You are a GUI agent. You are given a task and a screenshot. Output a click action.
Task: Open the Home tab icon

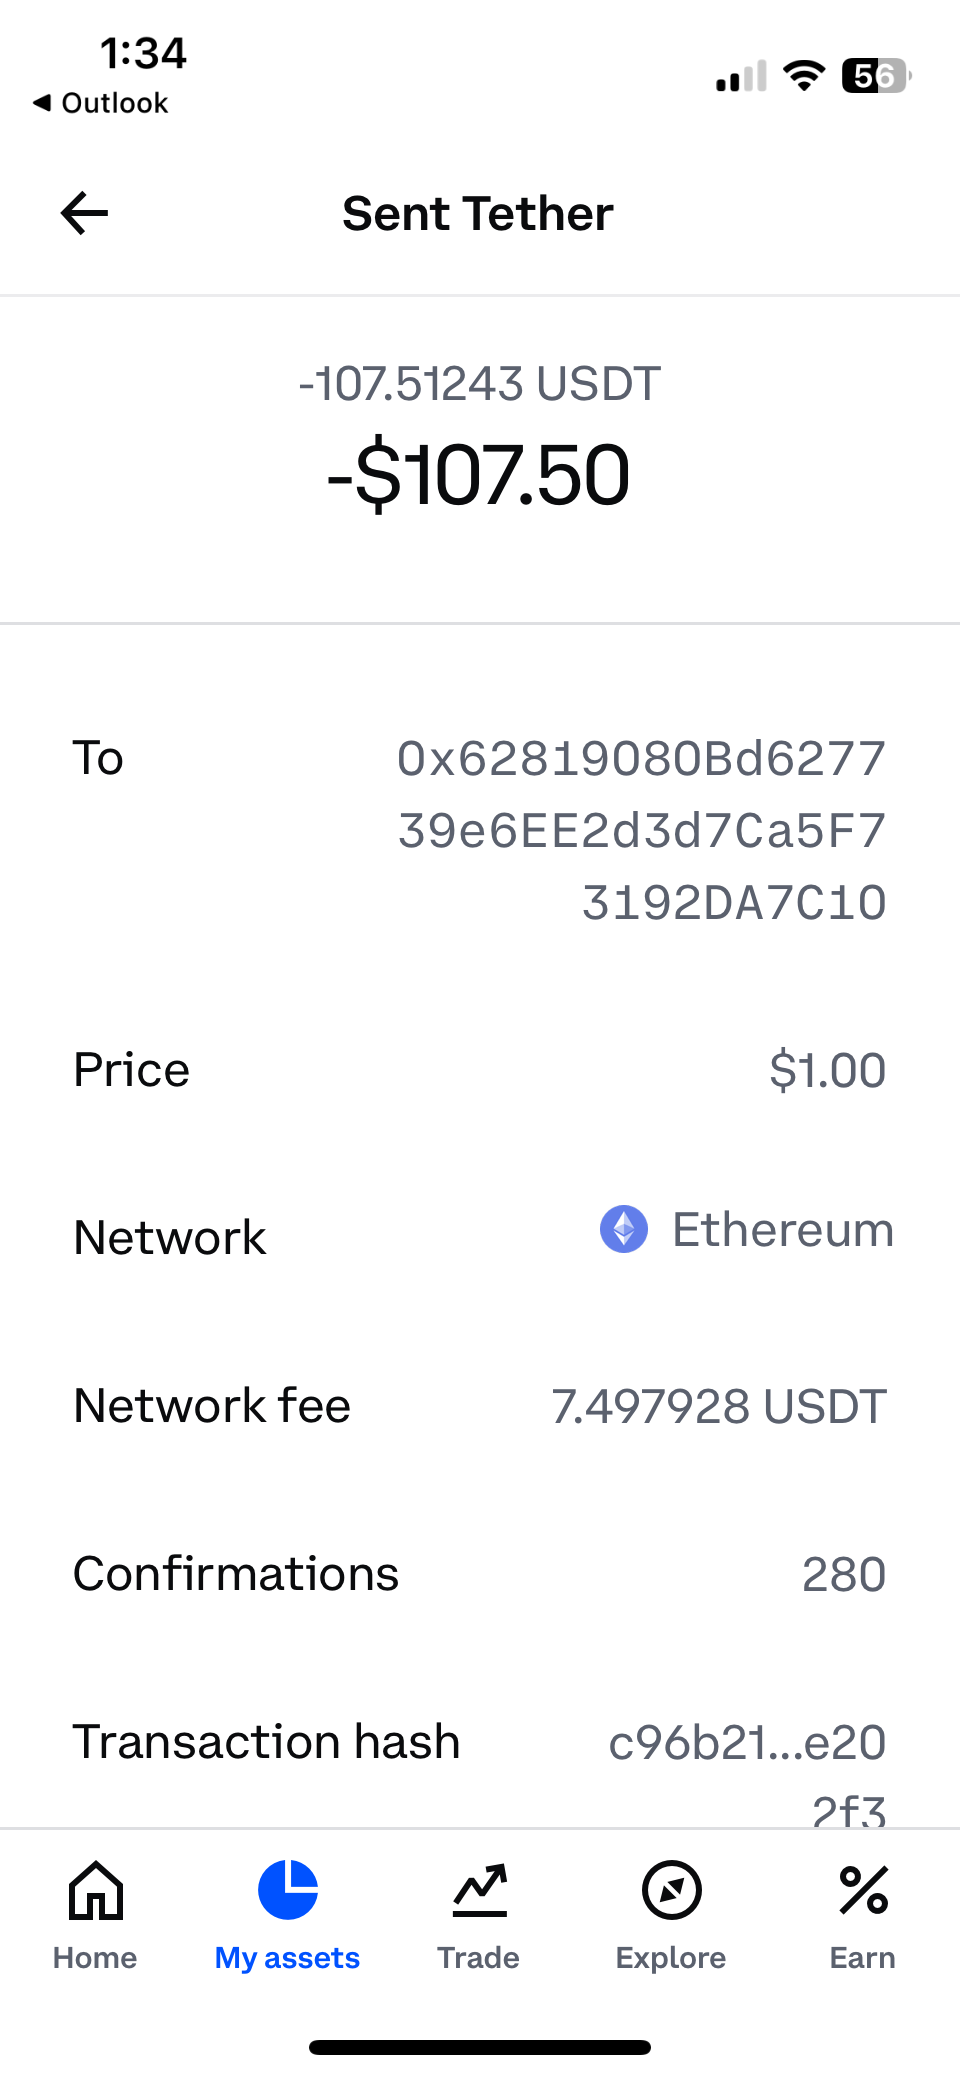(x=96, y=1890)
